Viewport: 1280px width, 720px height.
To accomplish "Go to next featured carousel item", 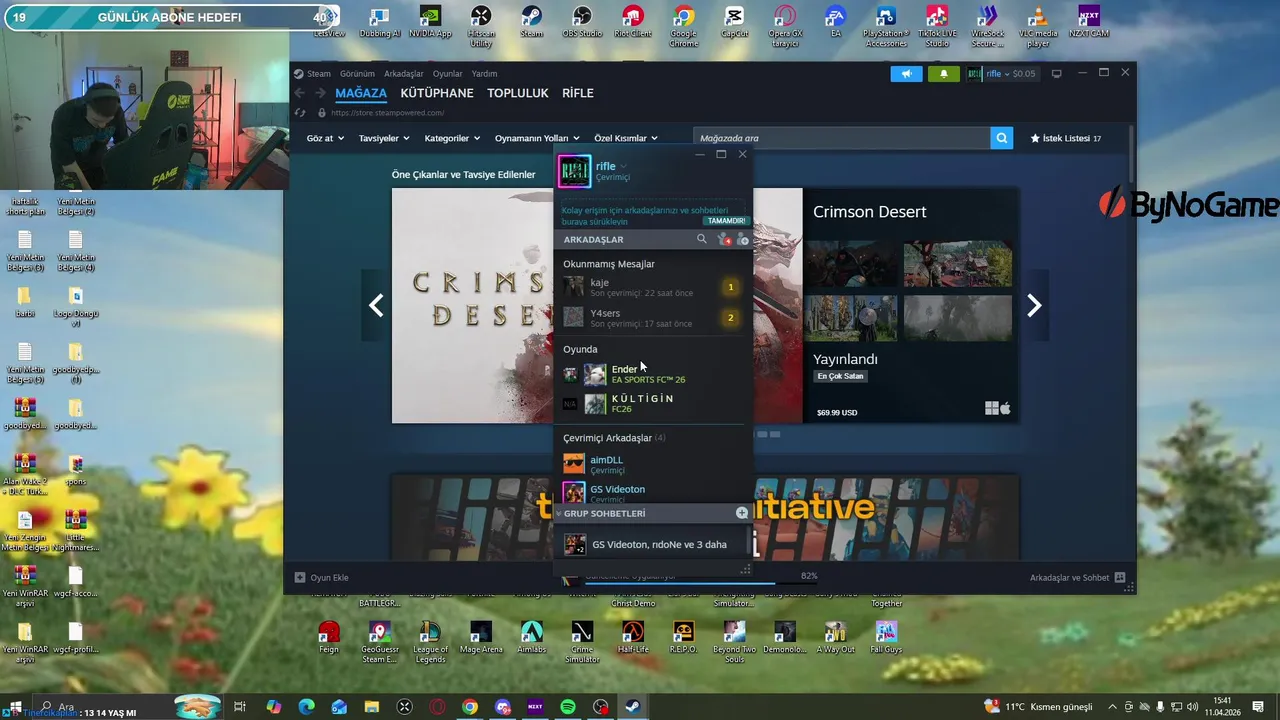I will pyautogui.click(x=1034, y=306).
